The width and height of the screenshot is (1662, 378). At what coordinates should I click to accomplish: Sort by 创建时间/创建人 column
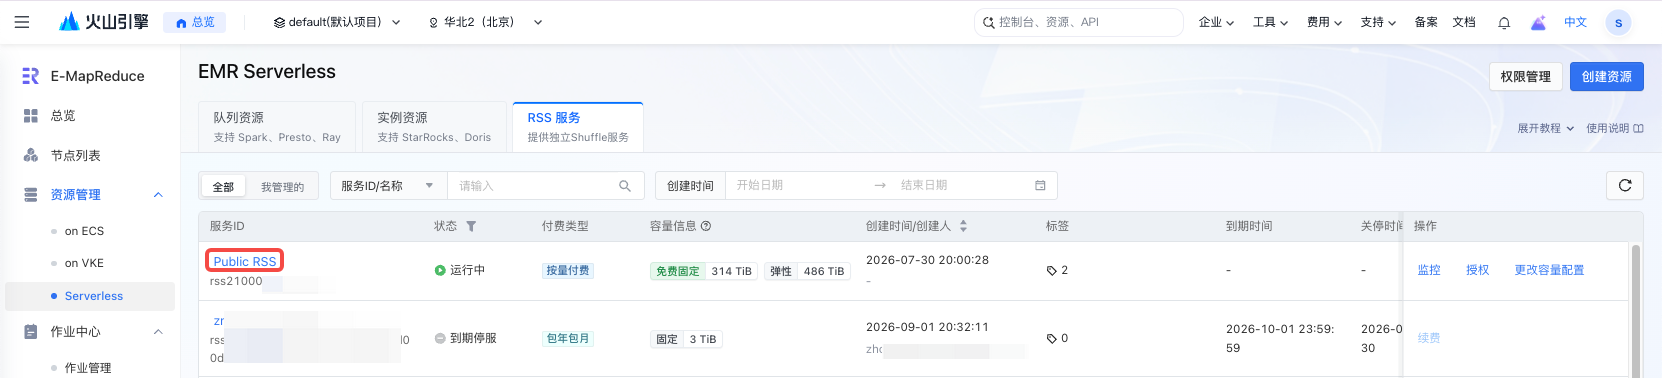[963, 226]
